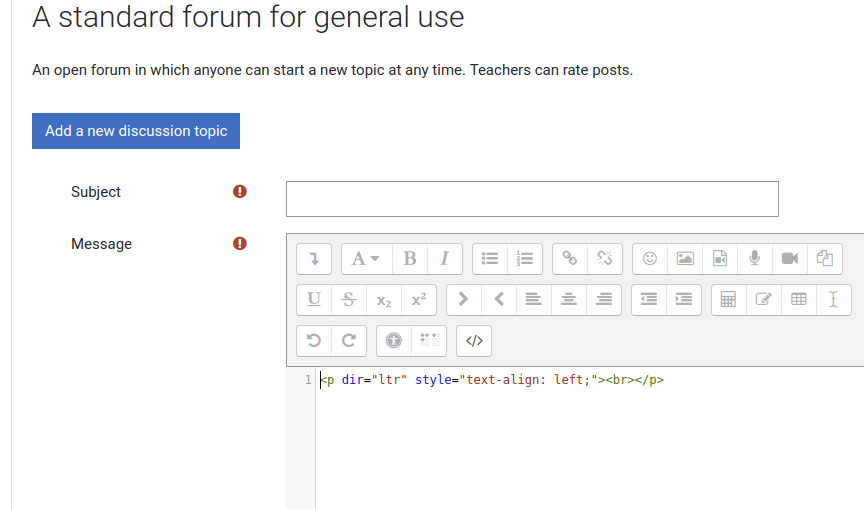Open the paragraph styles dropdown
Viewport: 864px width, 509px height.
tap(366, 258)
